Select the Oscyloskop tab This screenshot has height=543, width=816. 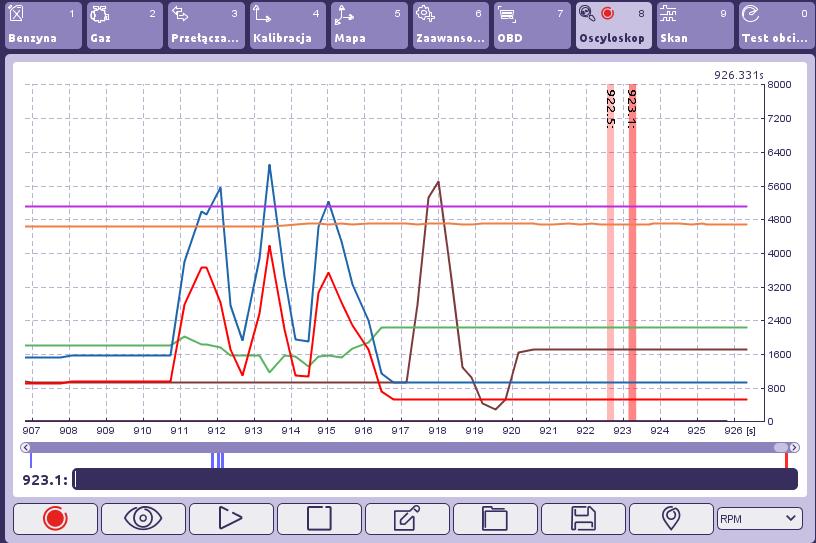[614, 25]
